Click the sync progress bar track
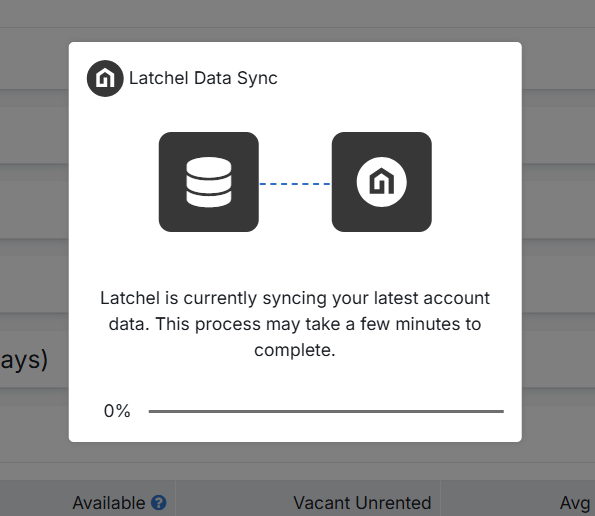 point(326,411)
